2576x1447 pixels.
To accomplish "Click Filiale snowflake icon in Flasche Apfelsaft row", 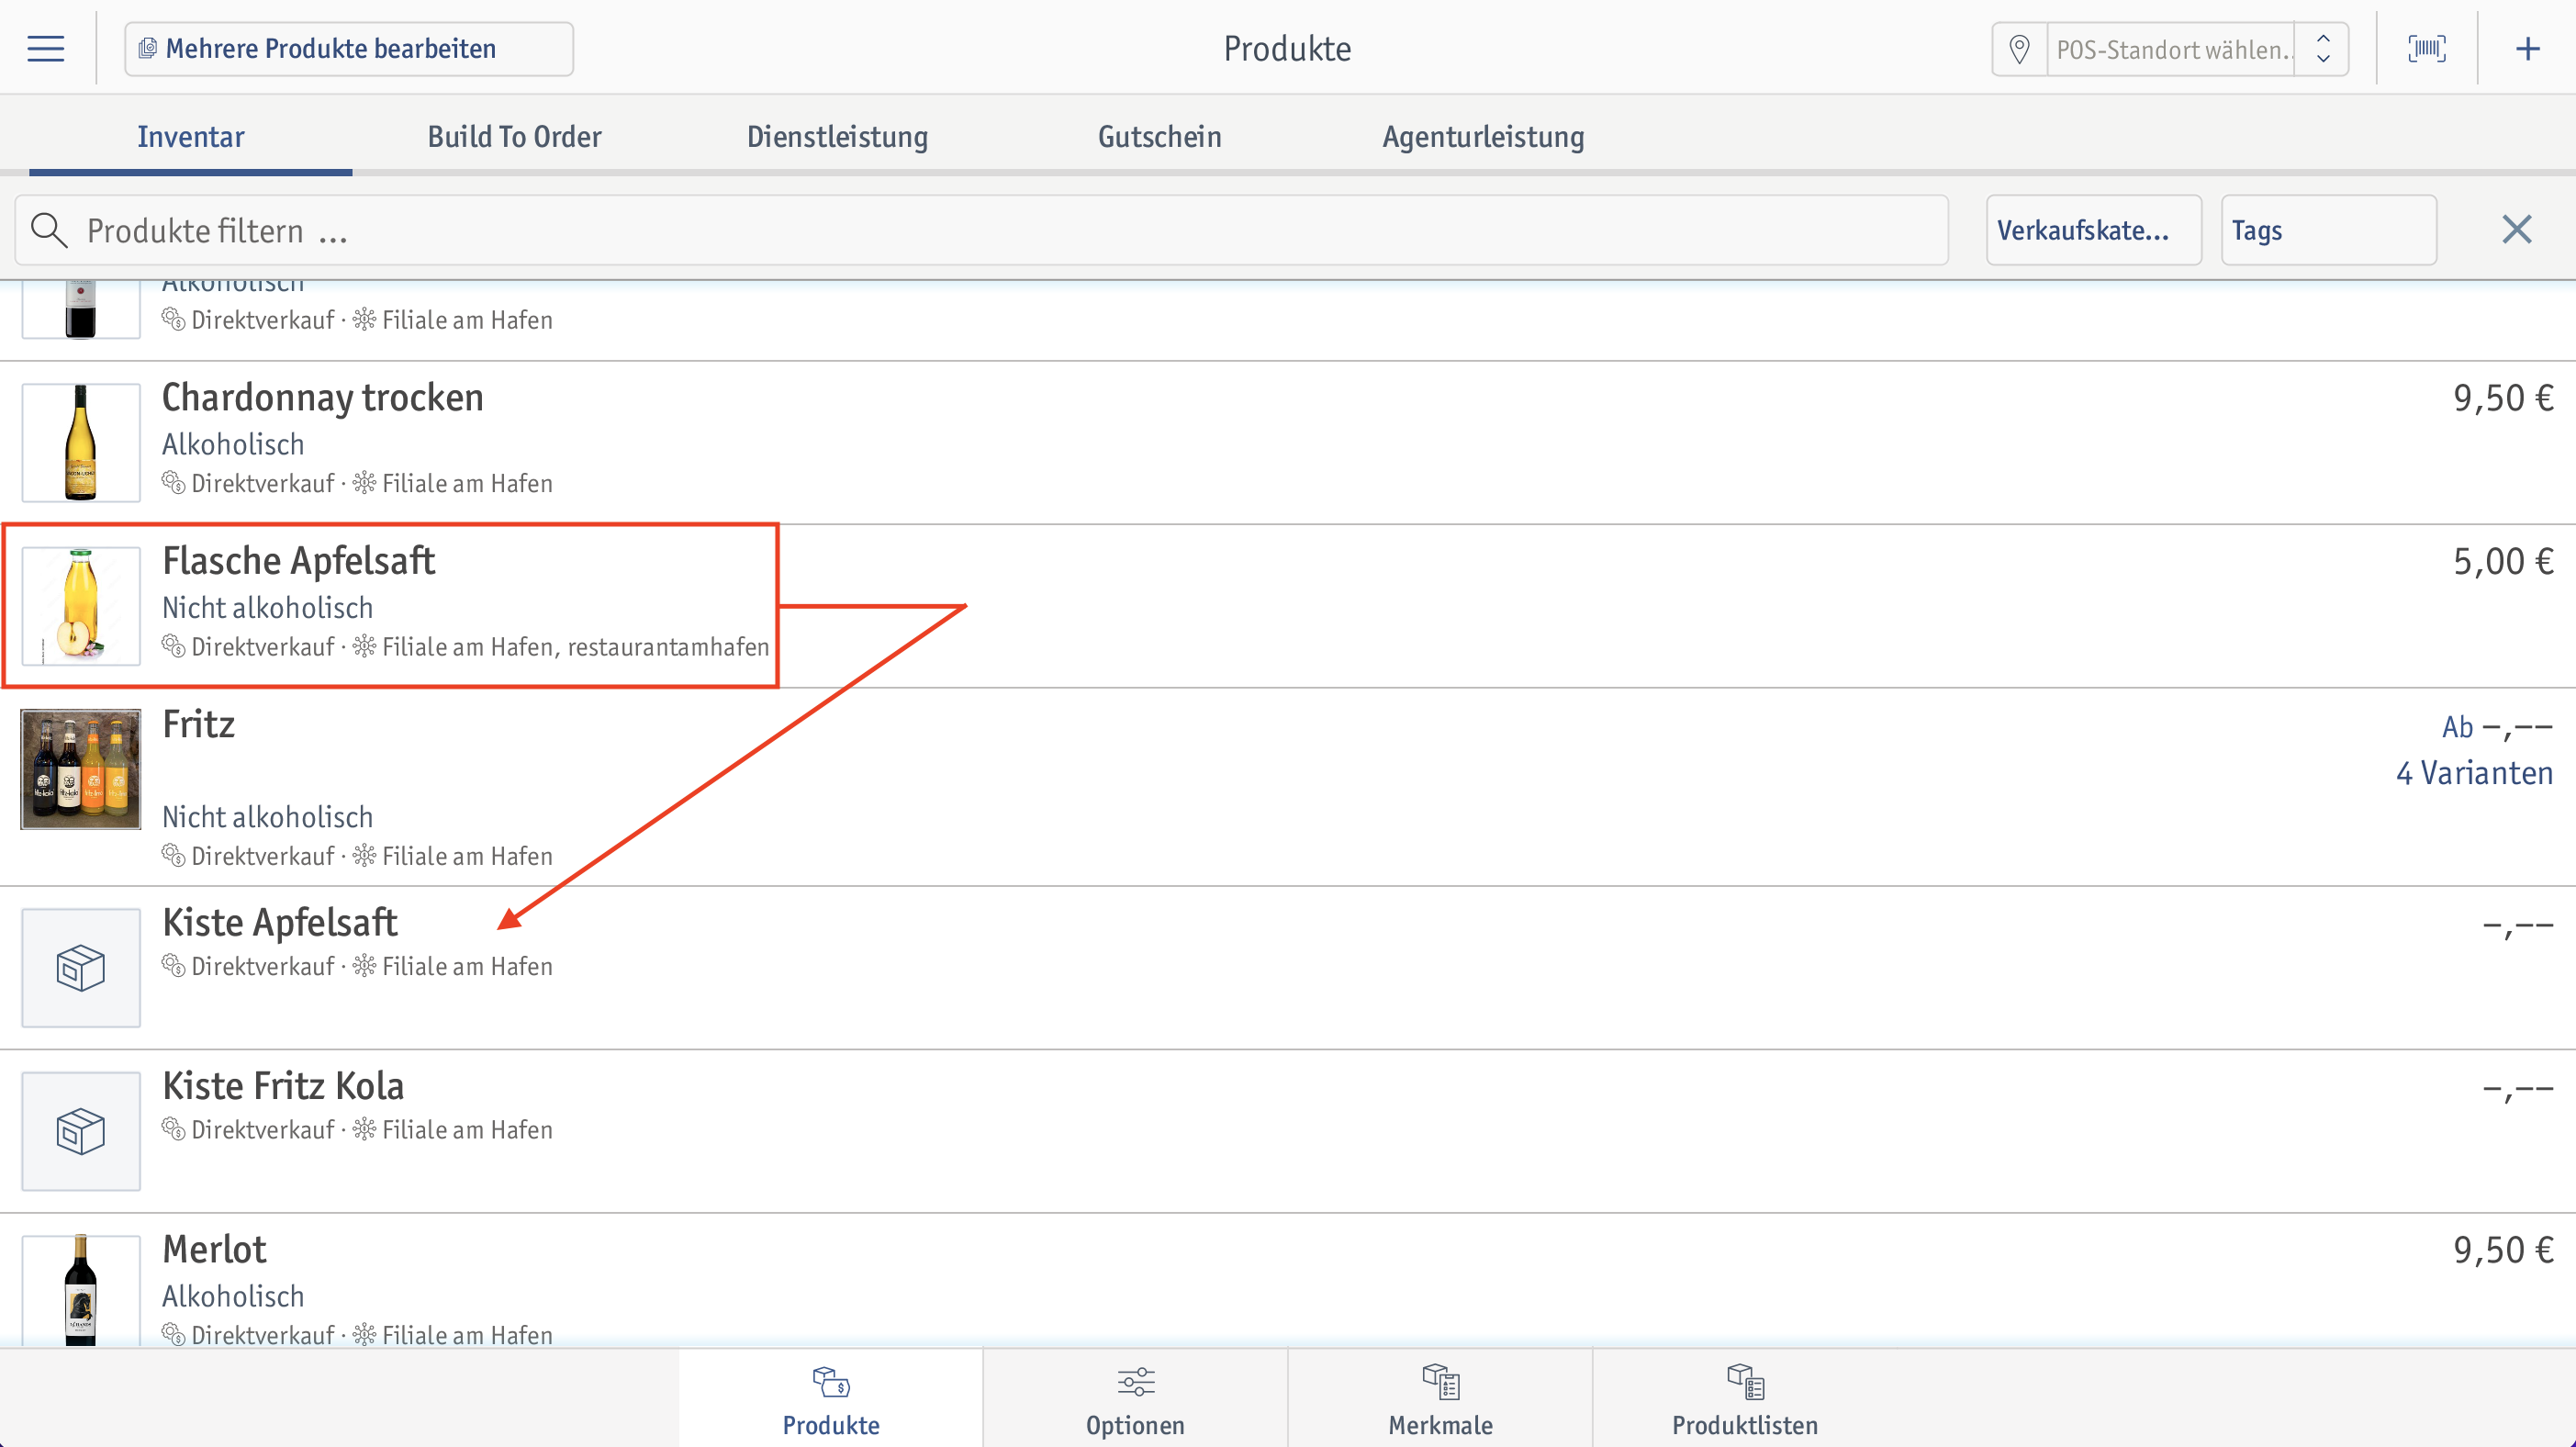I will (x=364, y=647).
